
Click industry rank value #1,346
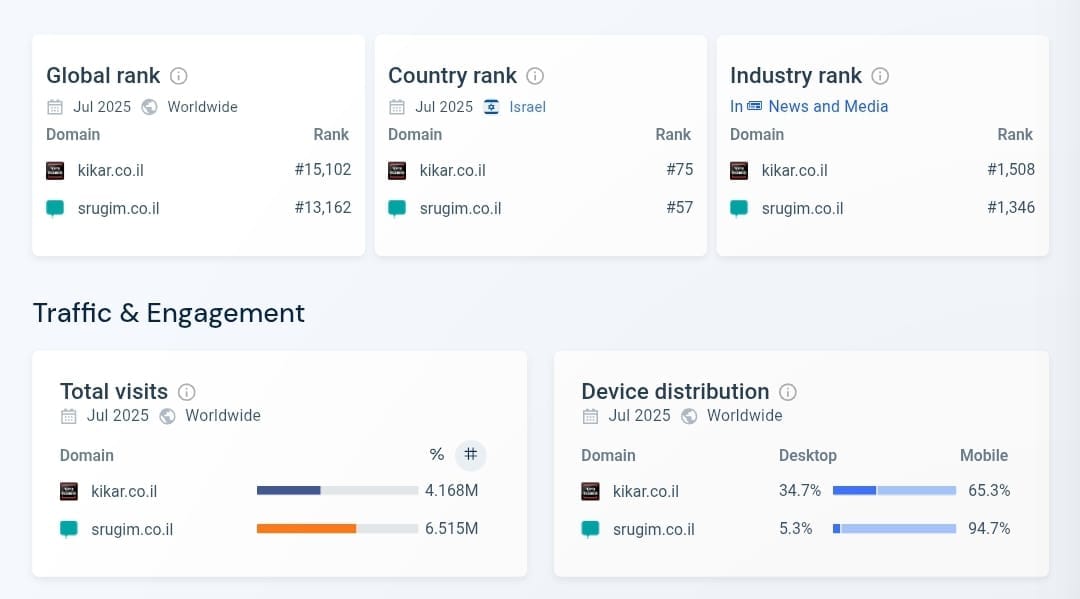click(x=1011, y=207)
